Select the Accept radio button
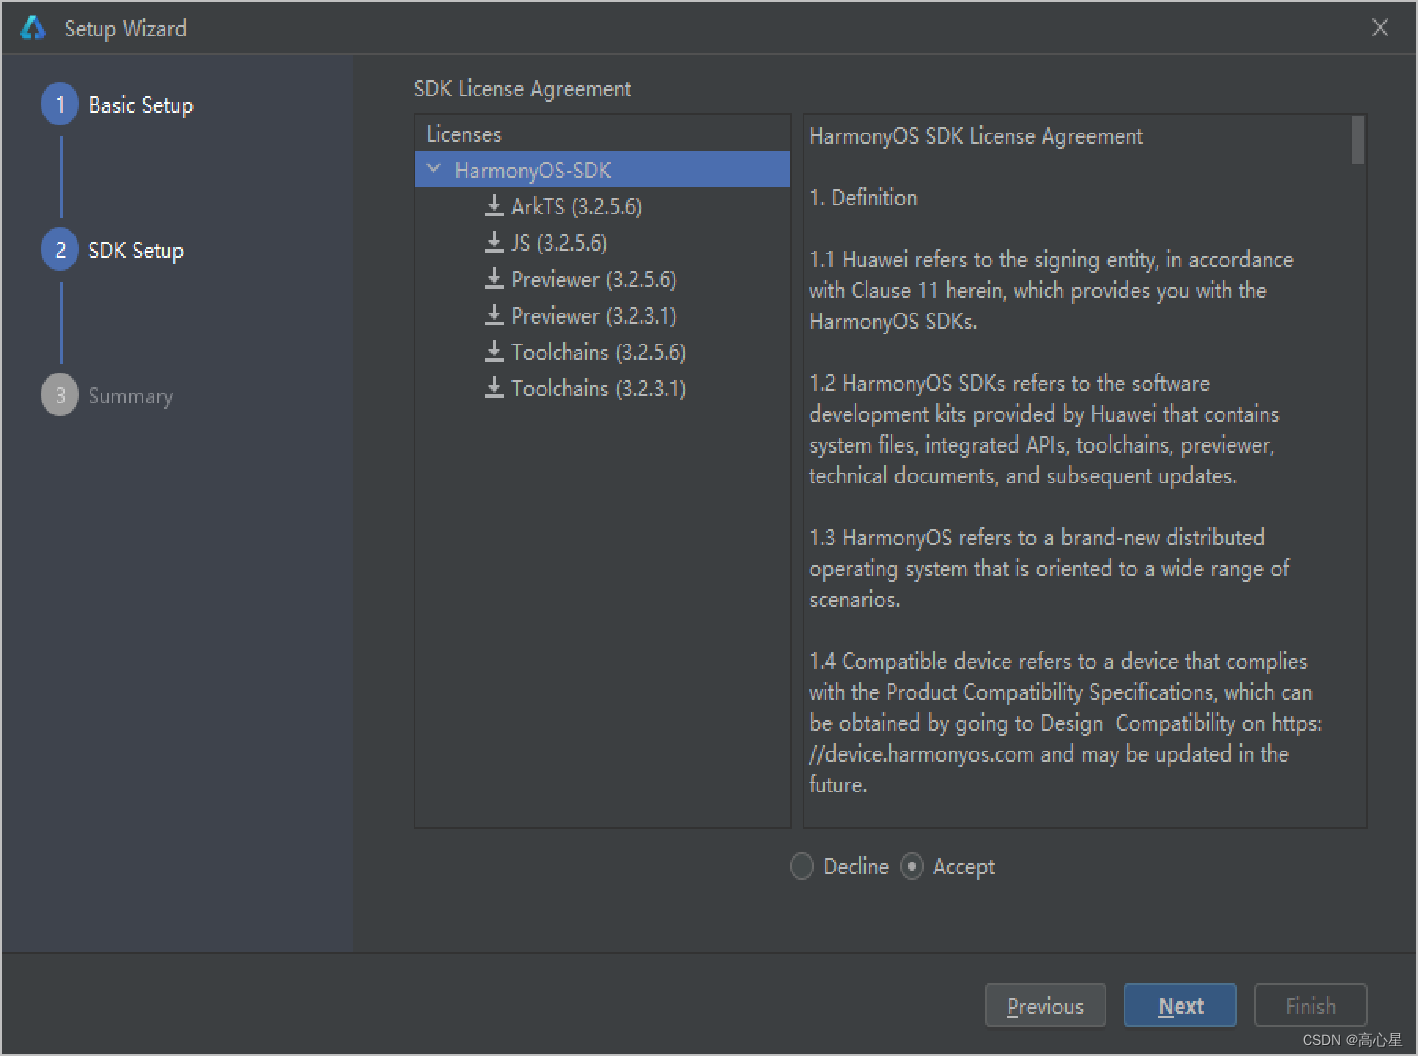 coord(912,866)
